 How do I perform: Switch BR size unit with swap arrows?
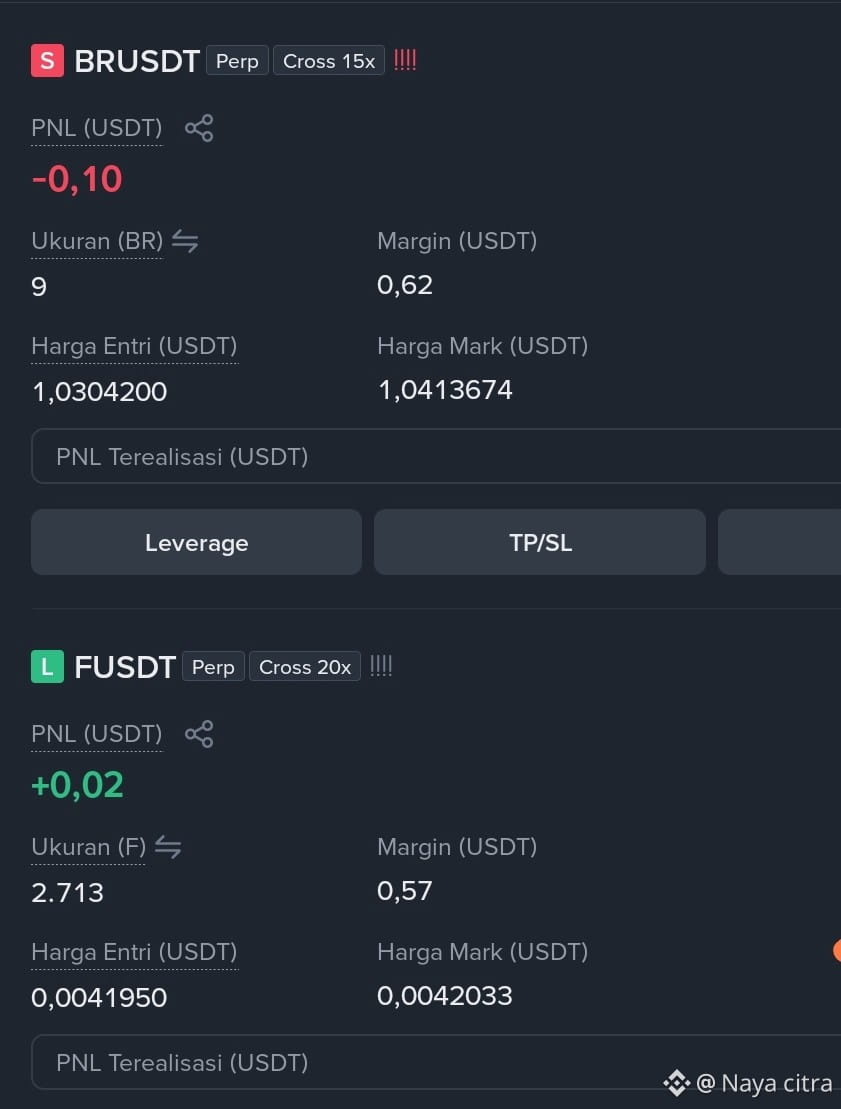click(185, 241)
